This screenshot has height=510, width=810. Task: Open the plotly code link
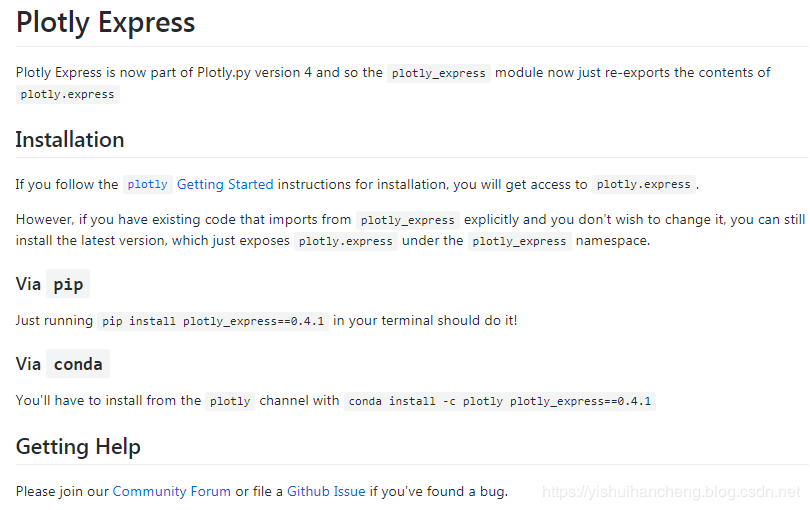point(148,184)
